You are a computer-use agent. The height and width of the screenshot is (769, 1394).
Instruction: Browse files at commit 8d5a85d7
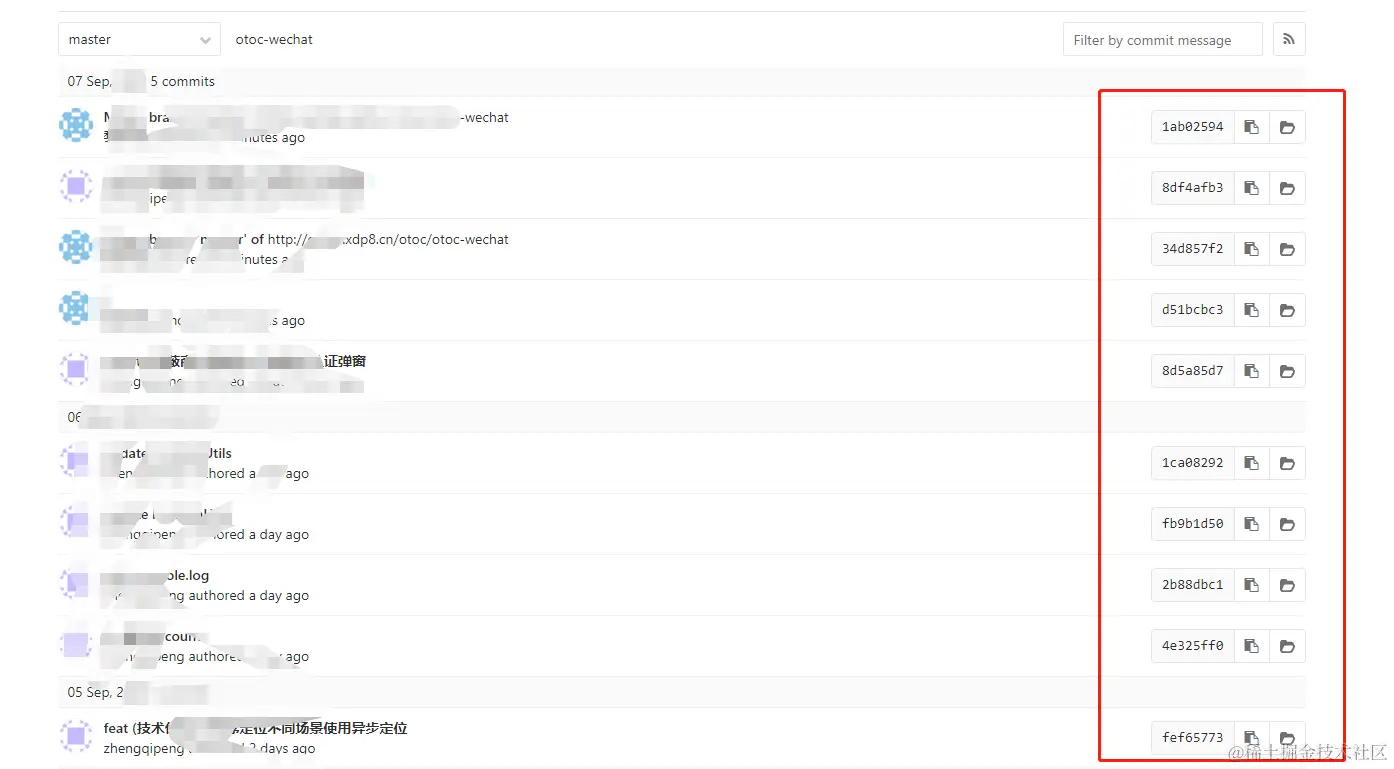pos(1287,371)
